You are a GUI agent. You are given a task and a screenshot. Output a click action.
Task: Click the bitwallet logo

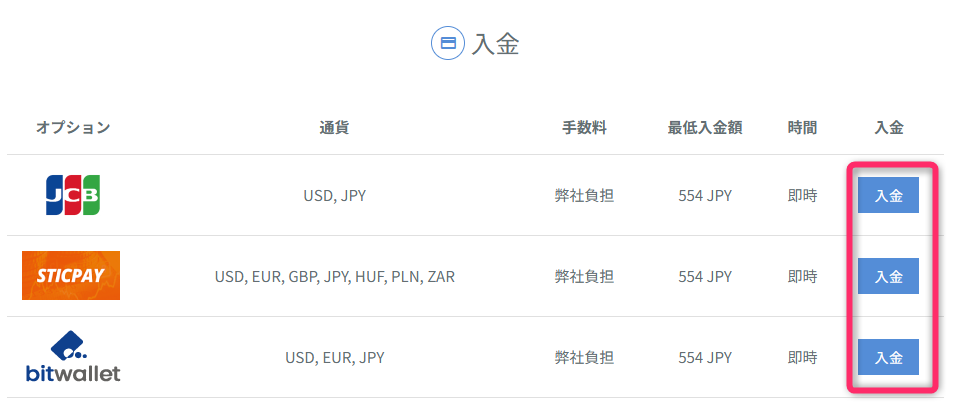72,356
